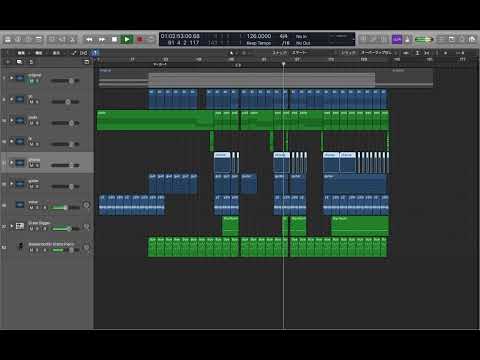Open the first Japanese menu in tracks header

click(21, 53)
